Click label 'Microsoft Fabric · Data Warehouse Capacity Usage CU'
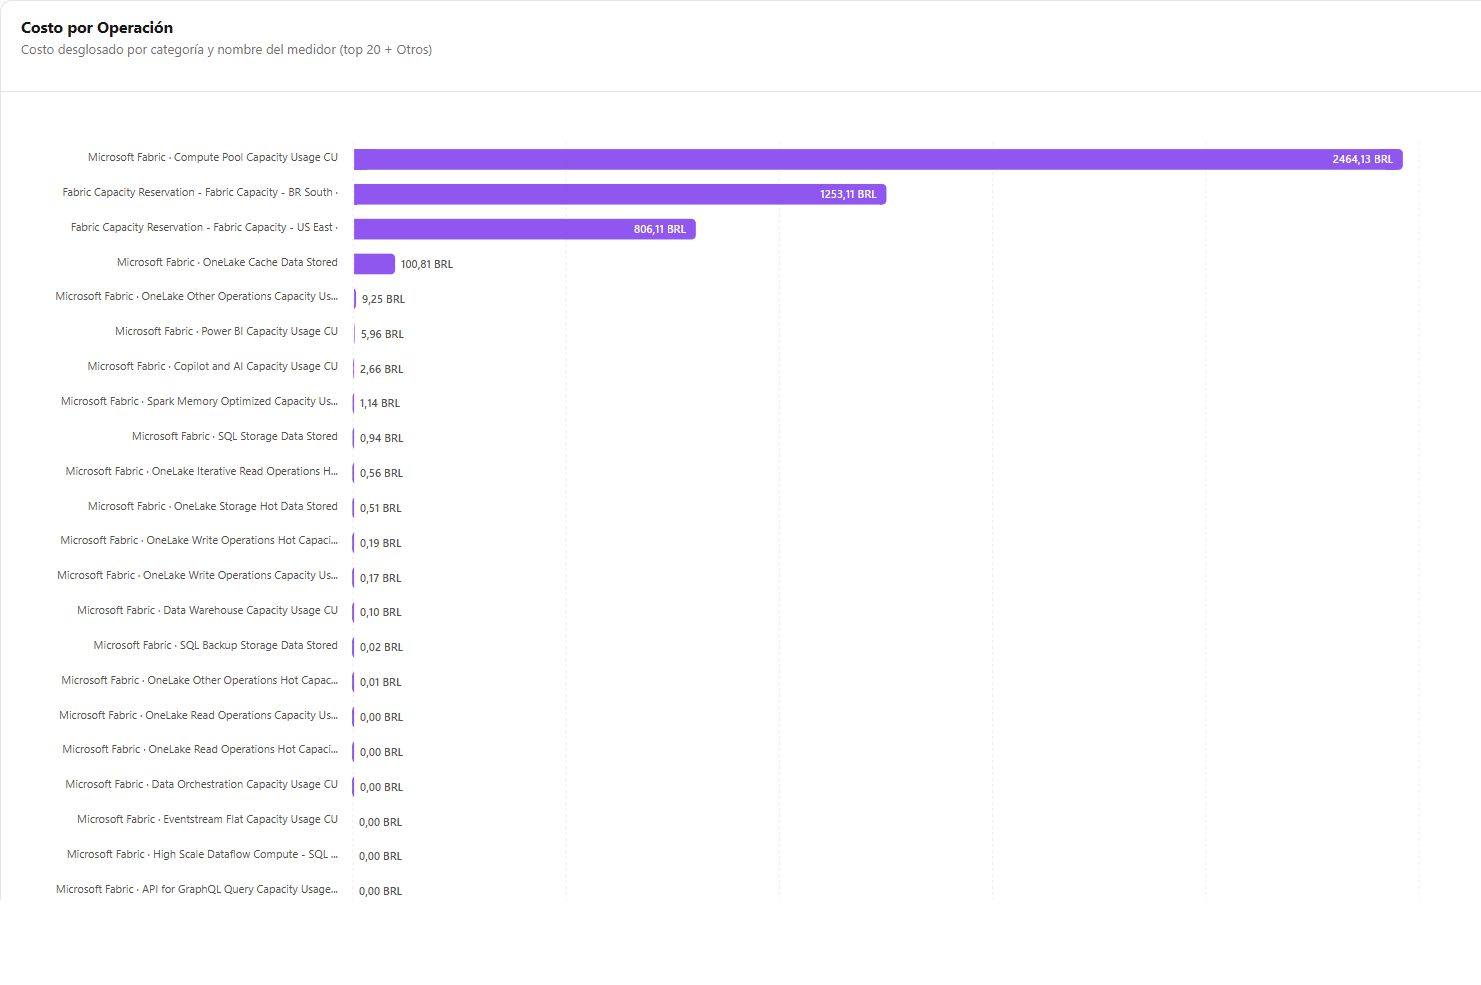 click(x=207, y=611)
